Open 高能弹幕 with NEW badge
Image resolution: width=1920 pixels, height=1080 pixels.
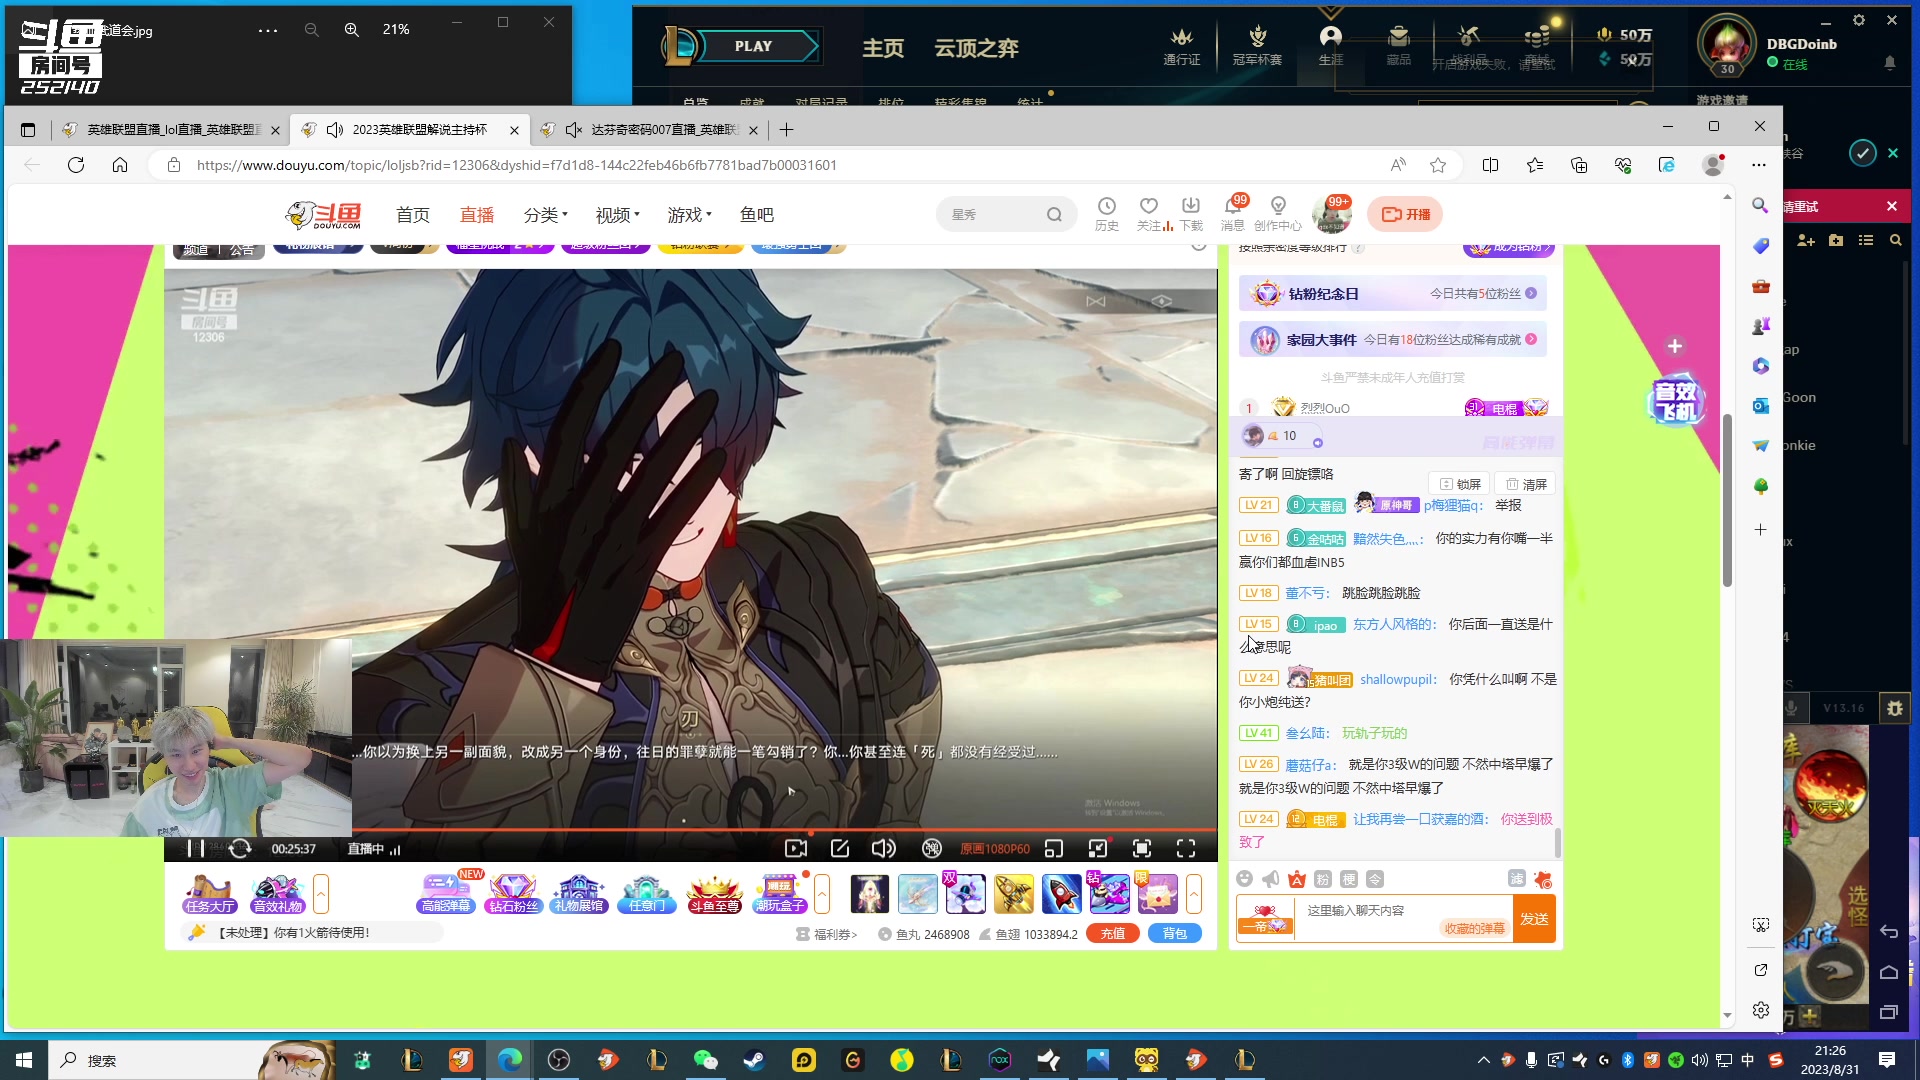[x=446, y=894]
